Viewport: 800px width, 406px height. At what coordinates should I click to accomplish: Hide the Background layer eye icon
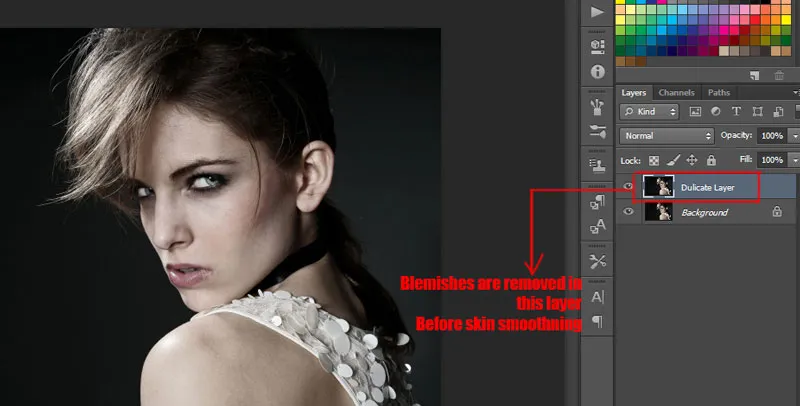click(x=629, y=211)
